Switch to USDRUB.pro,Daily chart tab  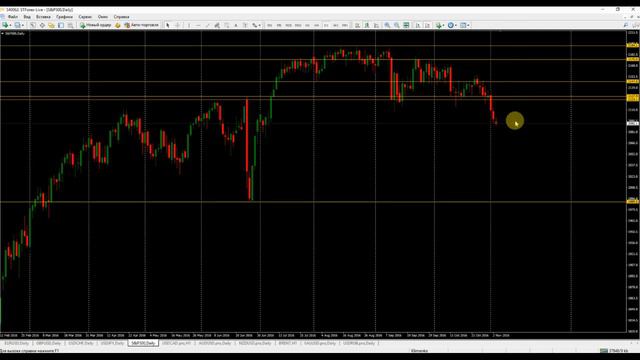pos(359,343)
